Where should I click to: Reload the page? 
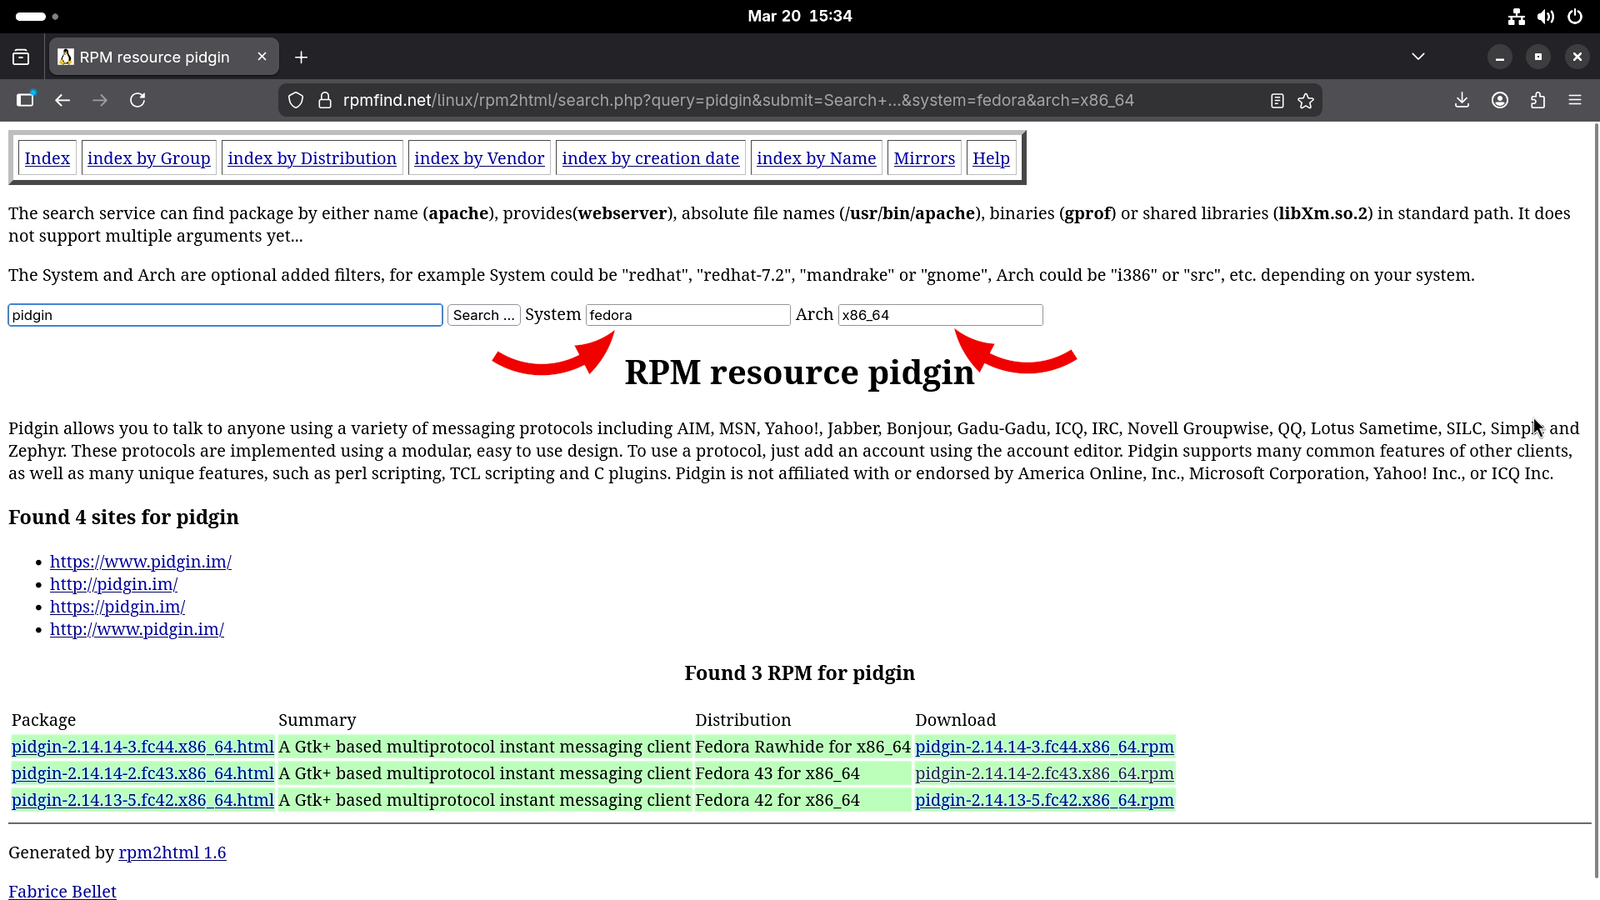point(138,100)
